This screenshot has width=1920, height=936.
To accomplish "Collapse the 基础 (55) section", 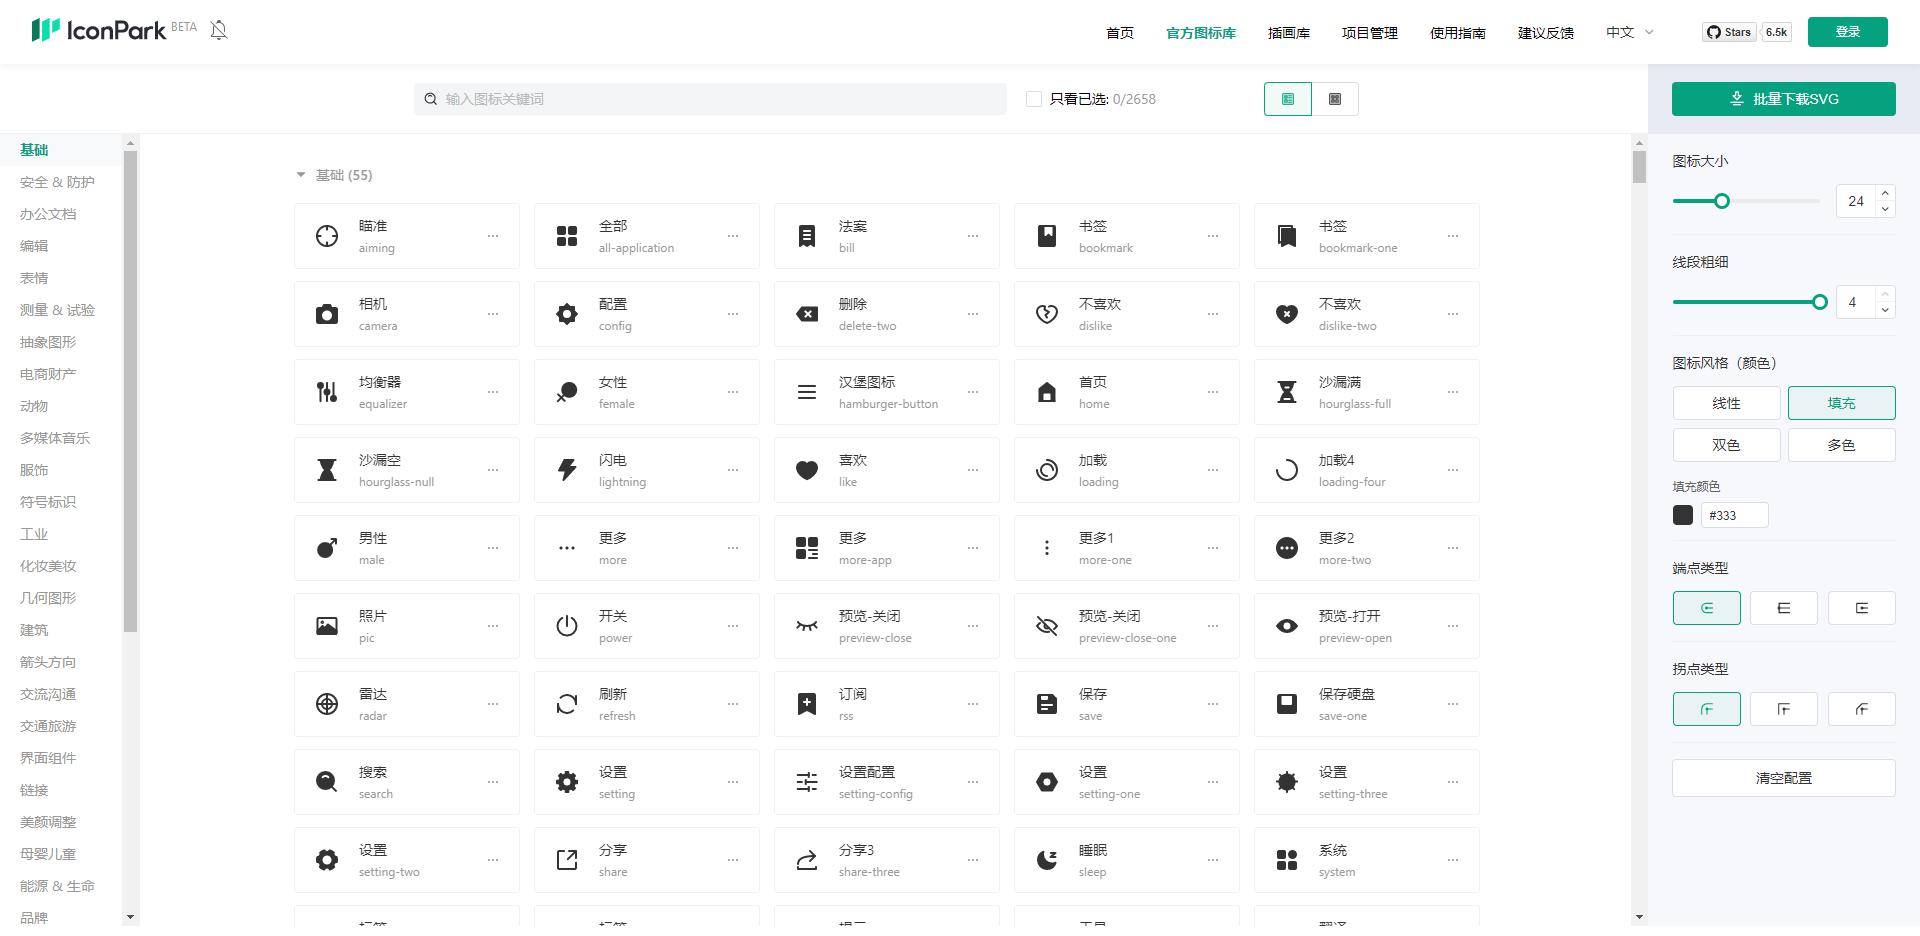I will point(300,174).
